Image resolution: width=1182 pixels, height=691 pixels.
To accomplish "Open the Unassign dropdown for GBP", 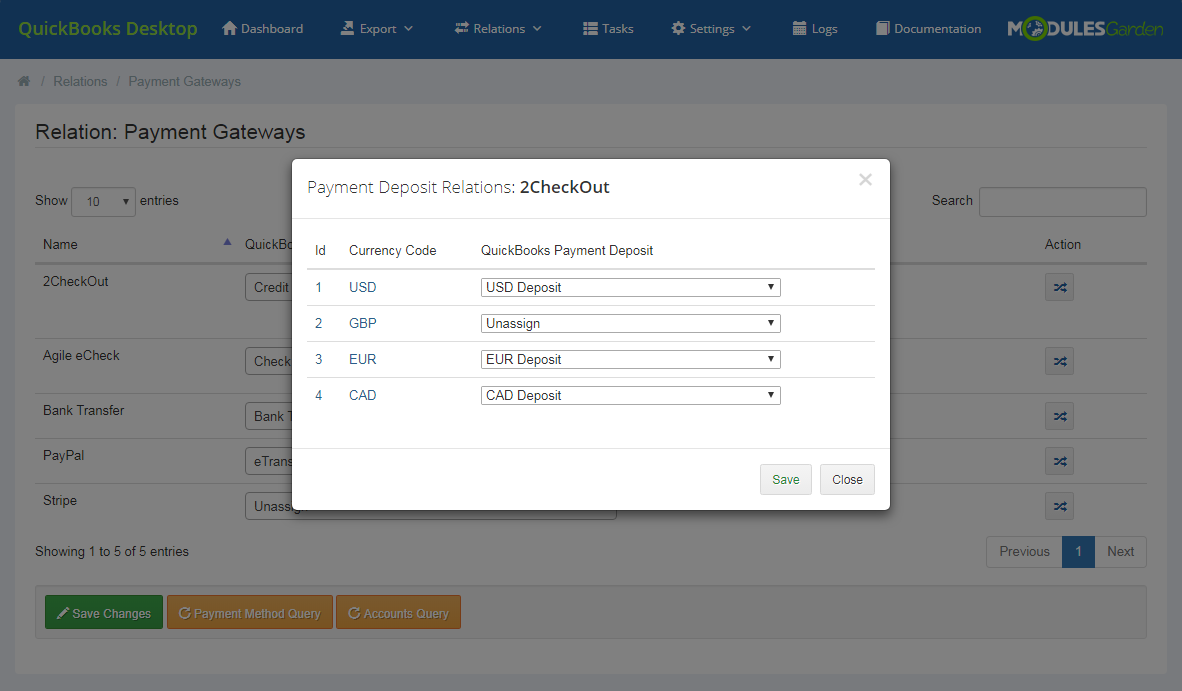I will pyautogui.click(x=630, y=323).
